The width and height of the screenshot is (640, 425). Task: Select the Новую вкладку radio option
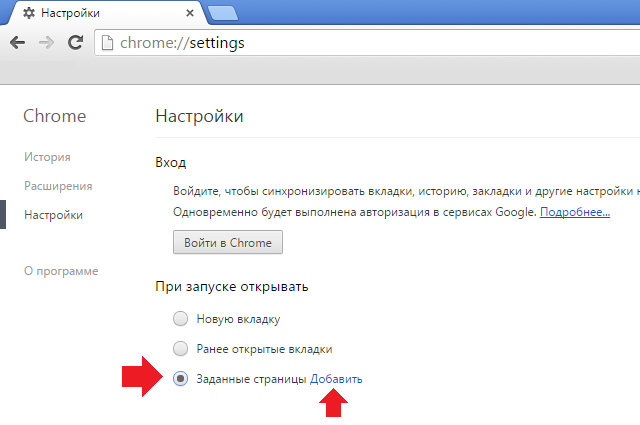(180, 319)
